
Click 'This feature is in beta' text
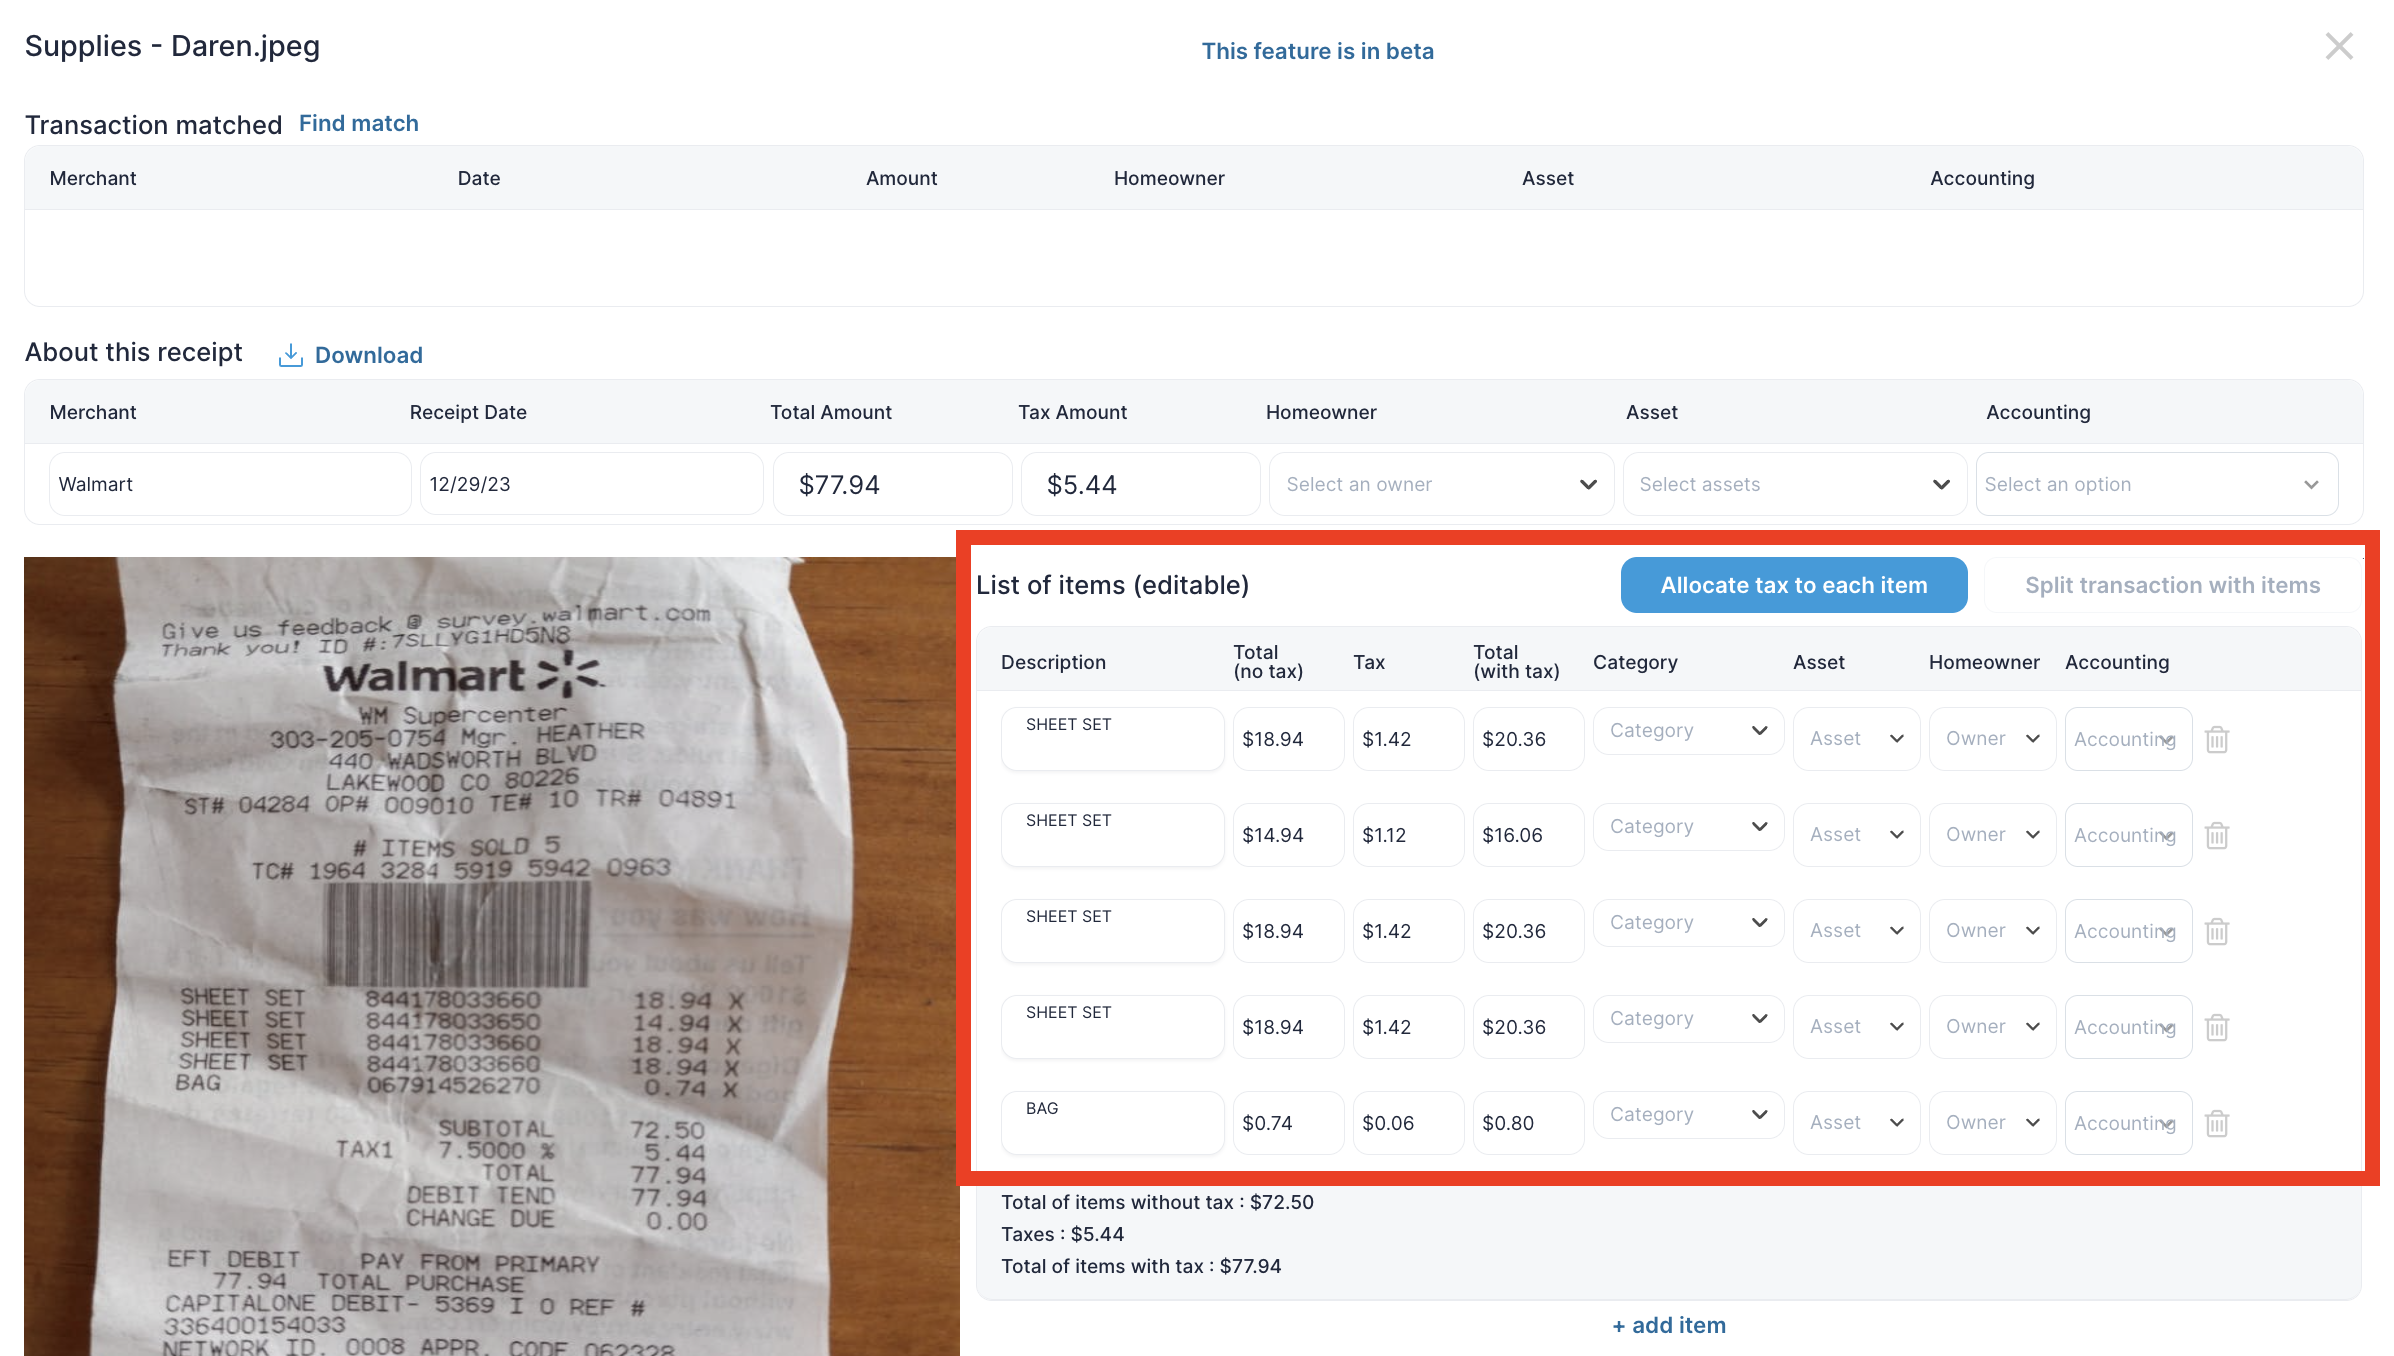[1317, 51]
